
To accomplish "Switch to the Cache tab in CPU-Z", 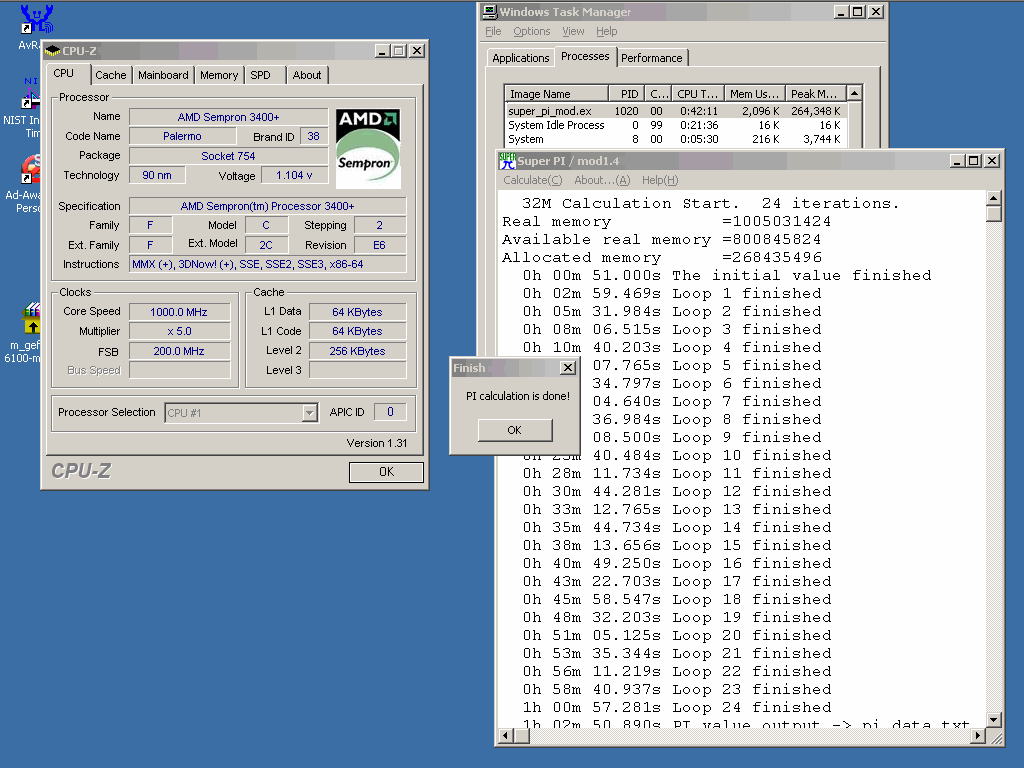I will click(x=110, y=75).
